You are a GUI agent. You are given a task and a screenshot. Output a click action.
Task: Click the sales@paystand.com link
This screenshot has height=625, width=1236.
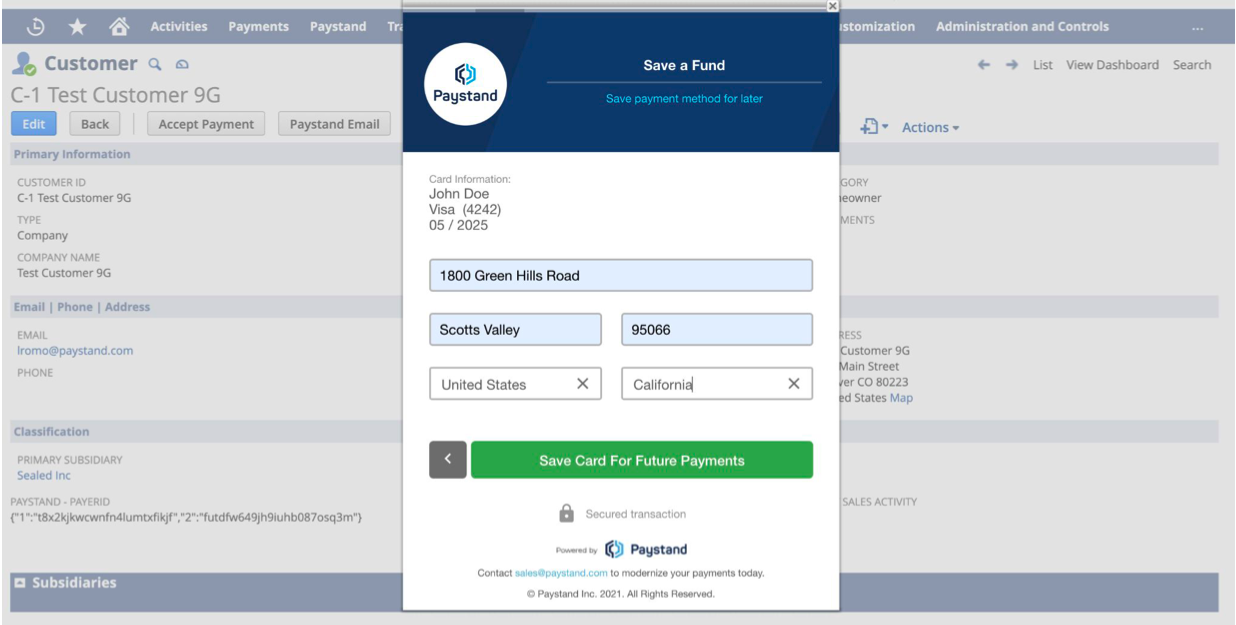561,573
